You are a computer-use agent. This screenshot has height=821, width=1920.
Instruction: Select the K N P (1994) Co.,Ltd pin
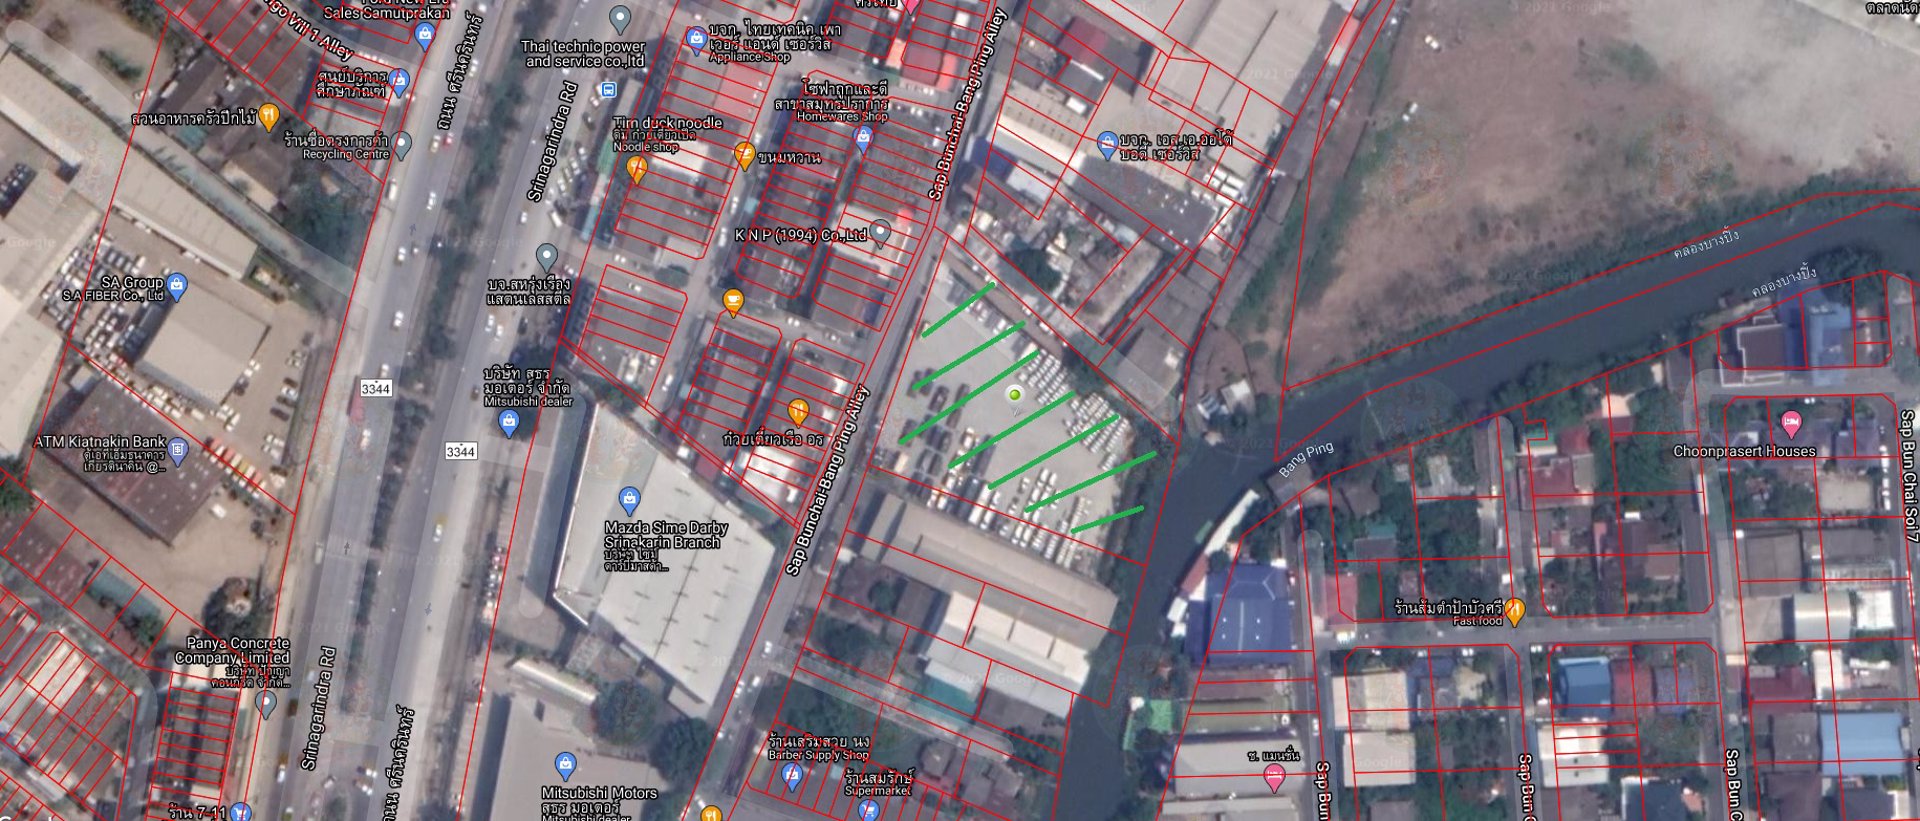880,233
